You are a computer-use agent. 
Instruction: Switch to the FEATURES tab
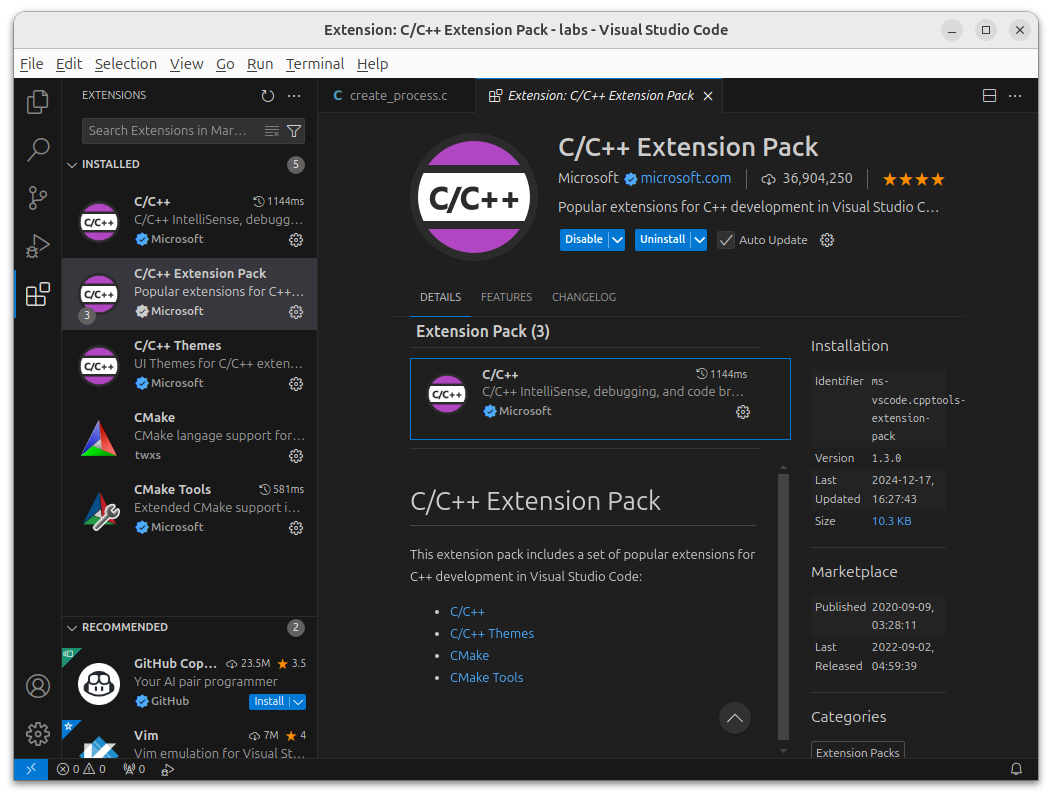[x=506, y=297]
